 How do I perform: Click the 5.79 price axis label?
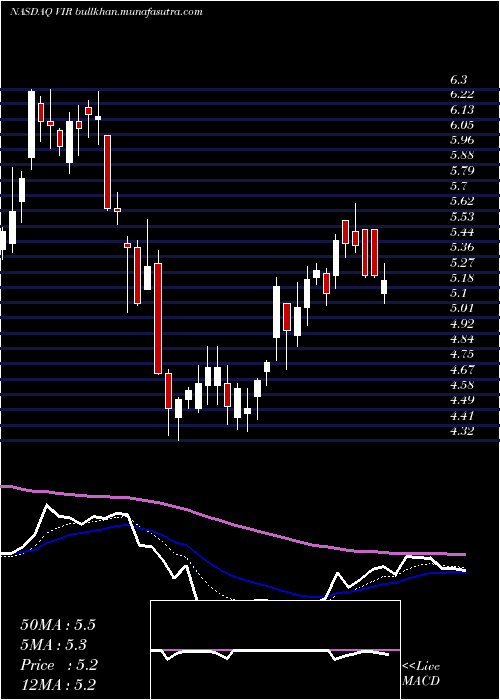click(462, 171)
